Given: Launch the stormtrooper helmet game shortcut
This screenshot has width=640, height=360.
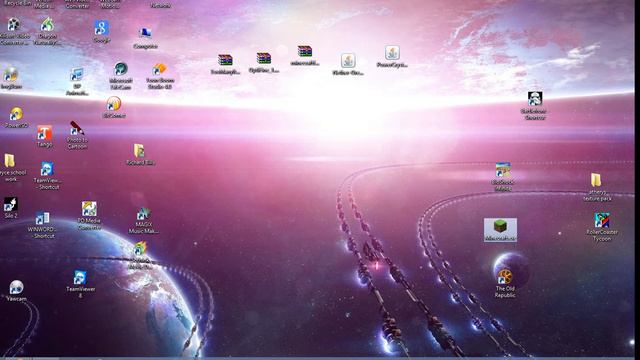Looking at the screenshot, I should [535, 99].
